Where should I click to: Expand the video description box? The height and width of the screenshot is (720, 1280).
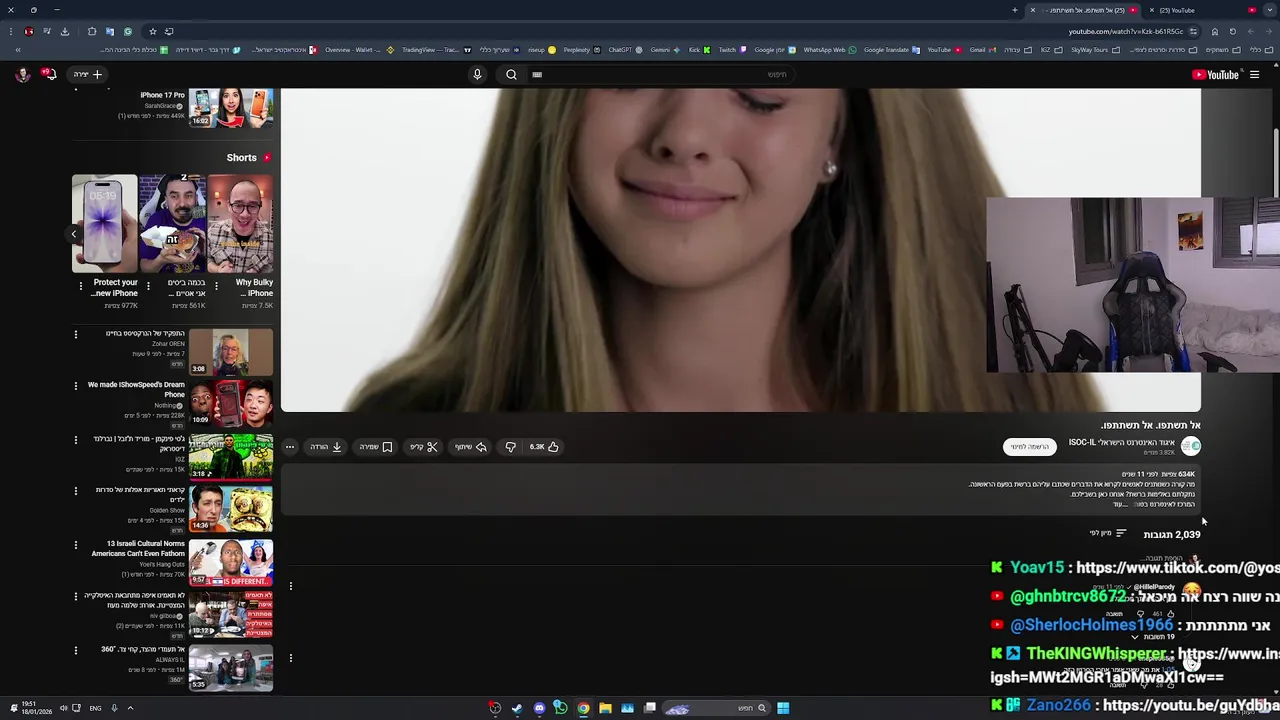[740, 490]
